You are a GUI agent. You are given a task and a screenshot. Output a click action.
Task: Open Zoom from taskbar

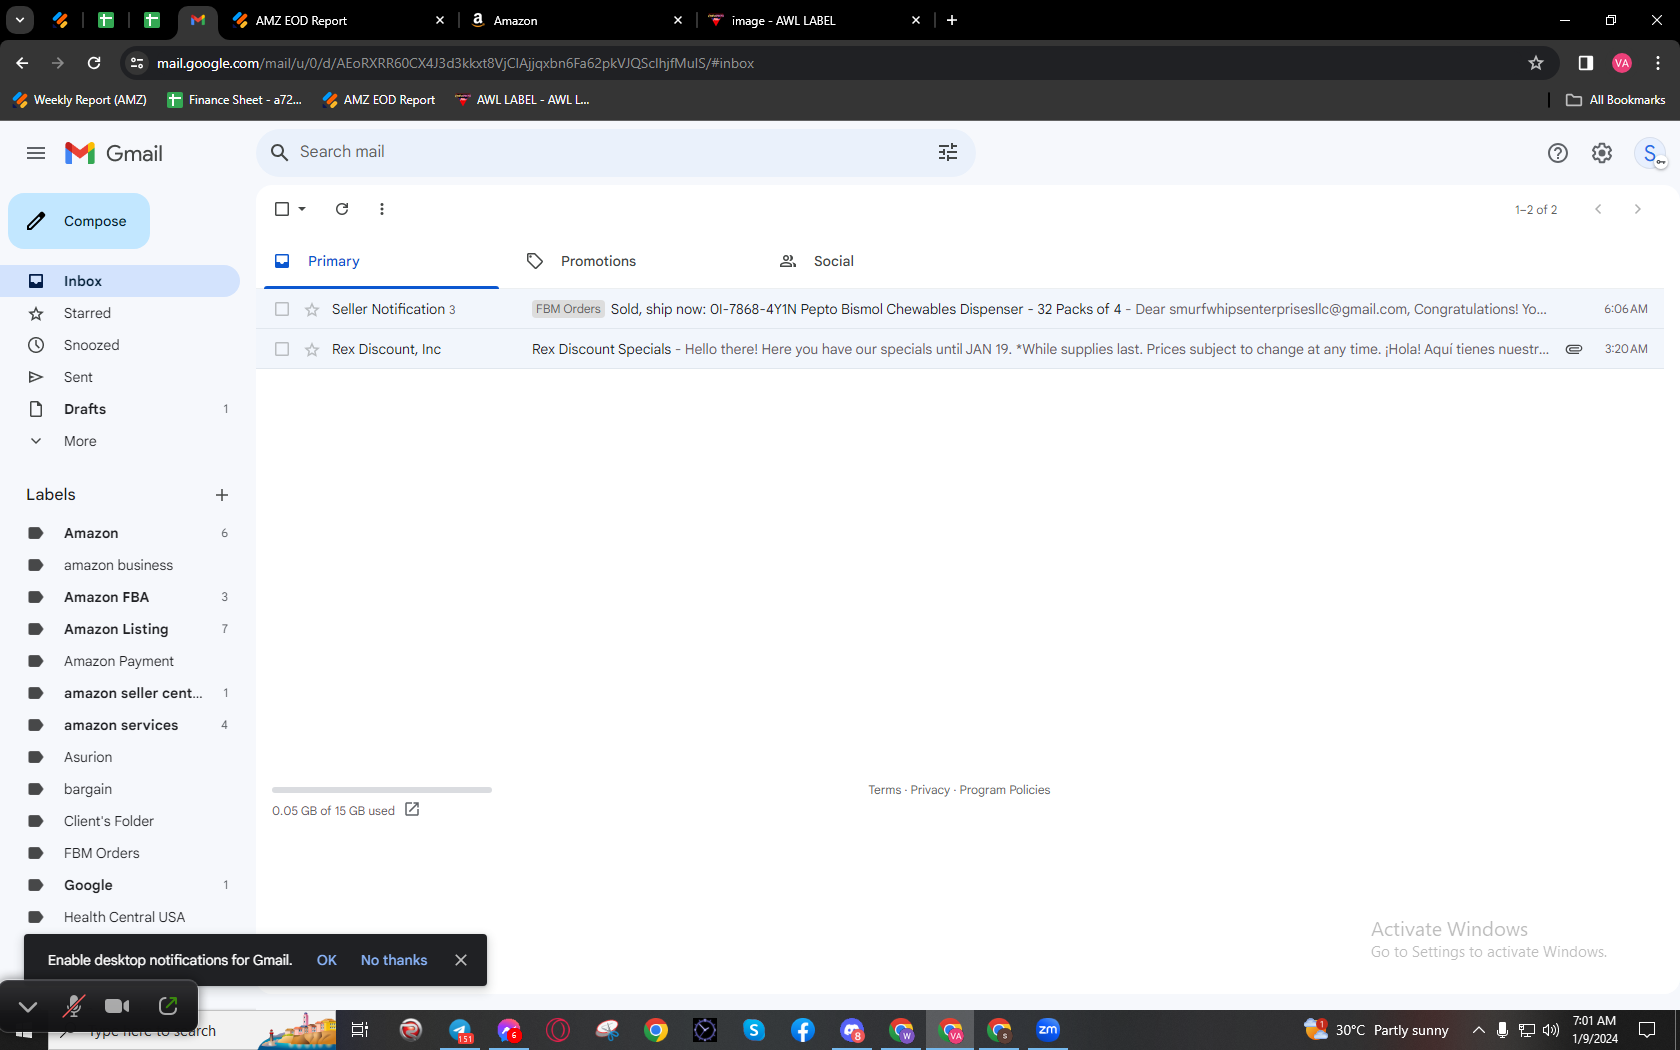(x=1048, y=1030)
